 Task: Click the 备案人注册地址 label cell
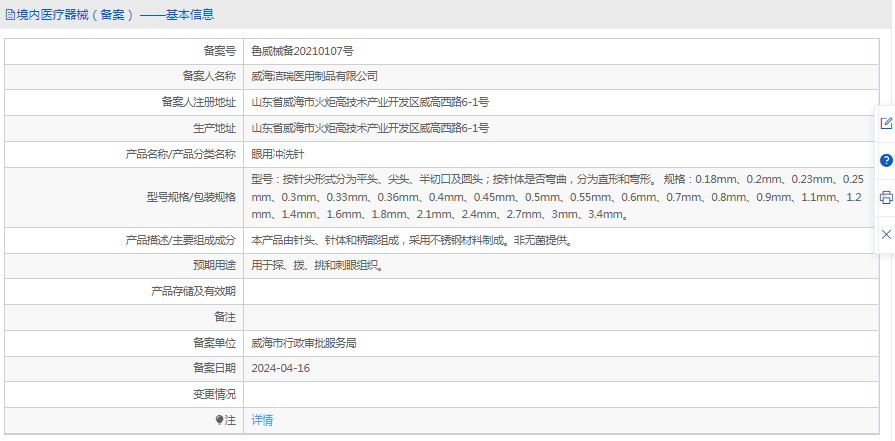[x=124, y=103]
